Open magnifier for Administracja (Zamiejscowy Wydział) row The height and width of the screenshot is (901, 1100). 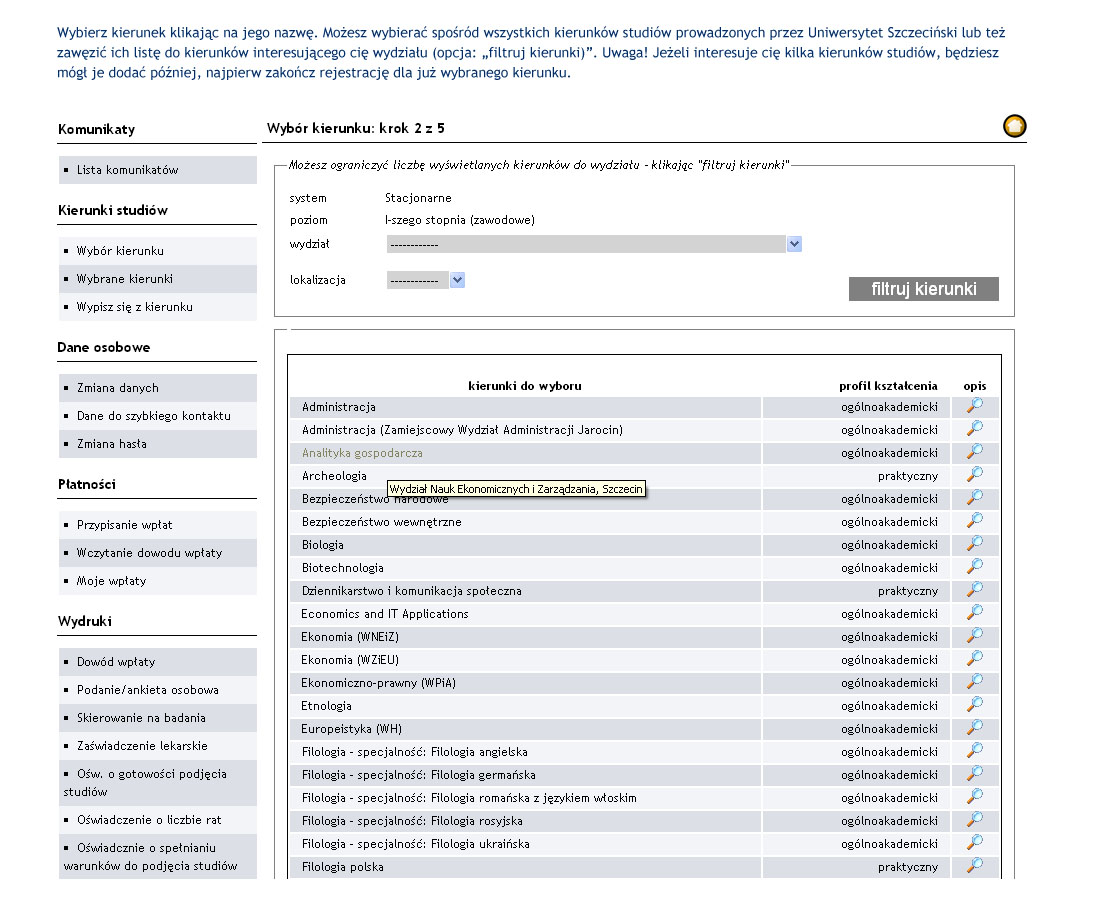tap(974, 429)
